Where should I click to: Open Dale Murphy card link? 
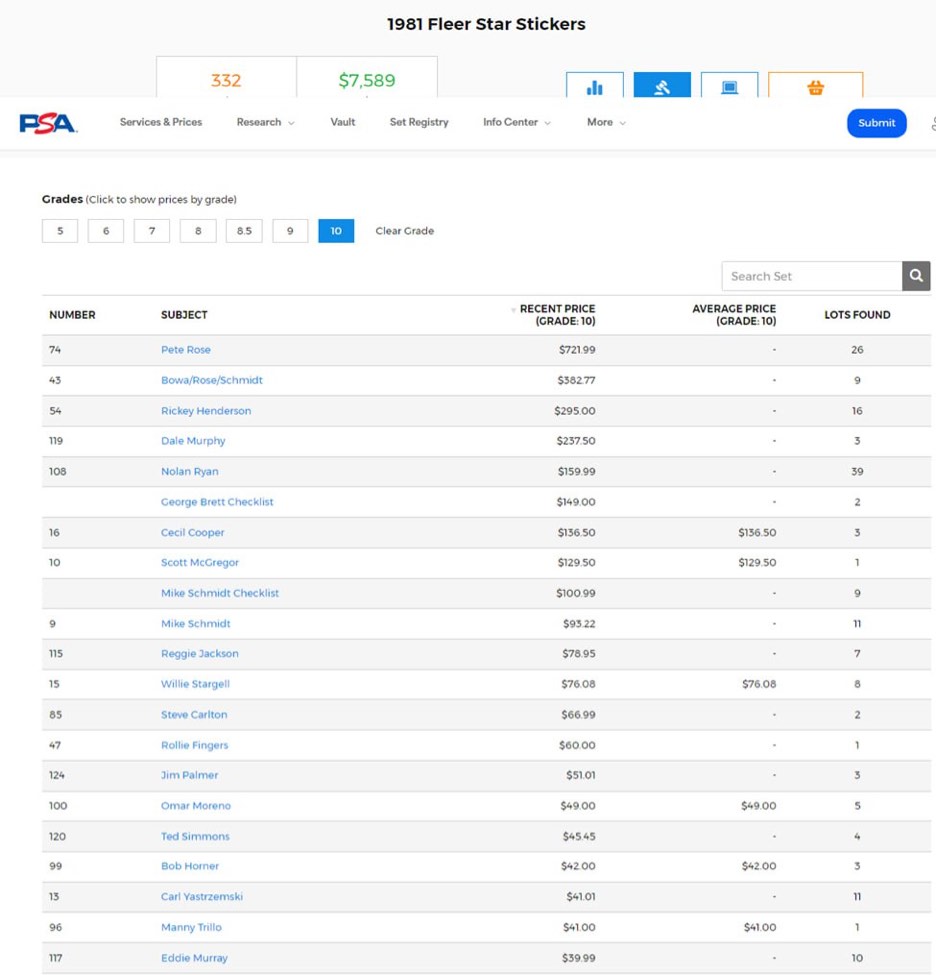coord(193,441)
